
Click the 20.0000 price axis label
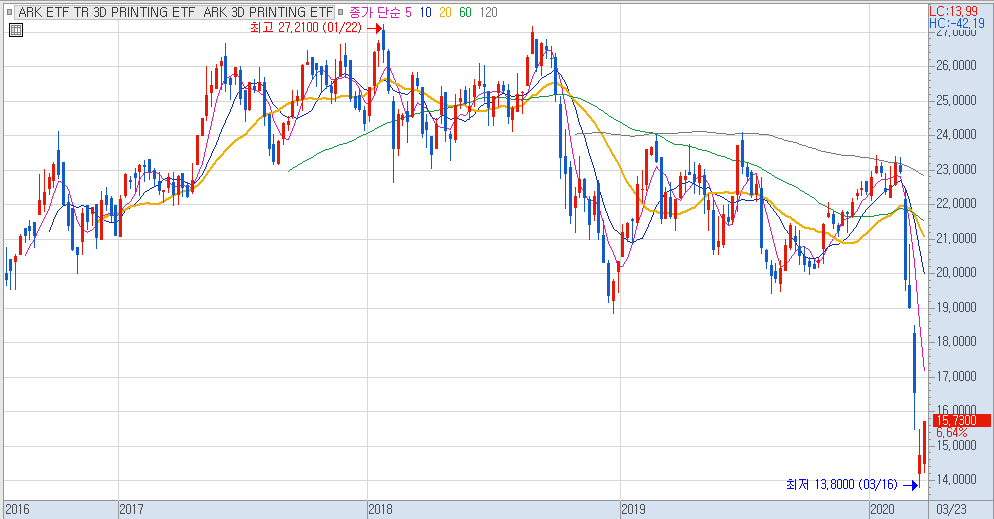(x=956, y=272)
